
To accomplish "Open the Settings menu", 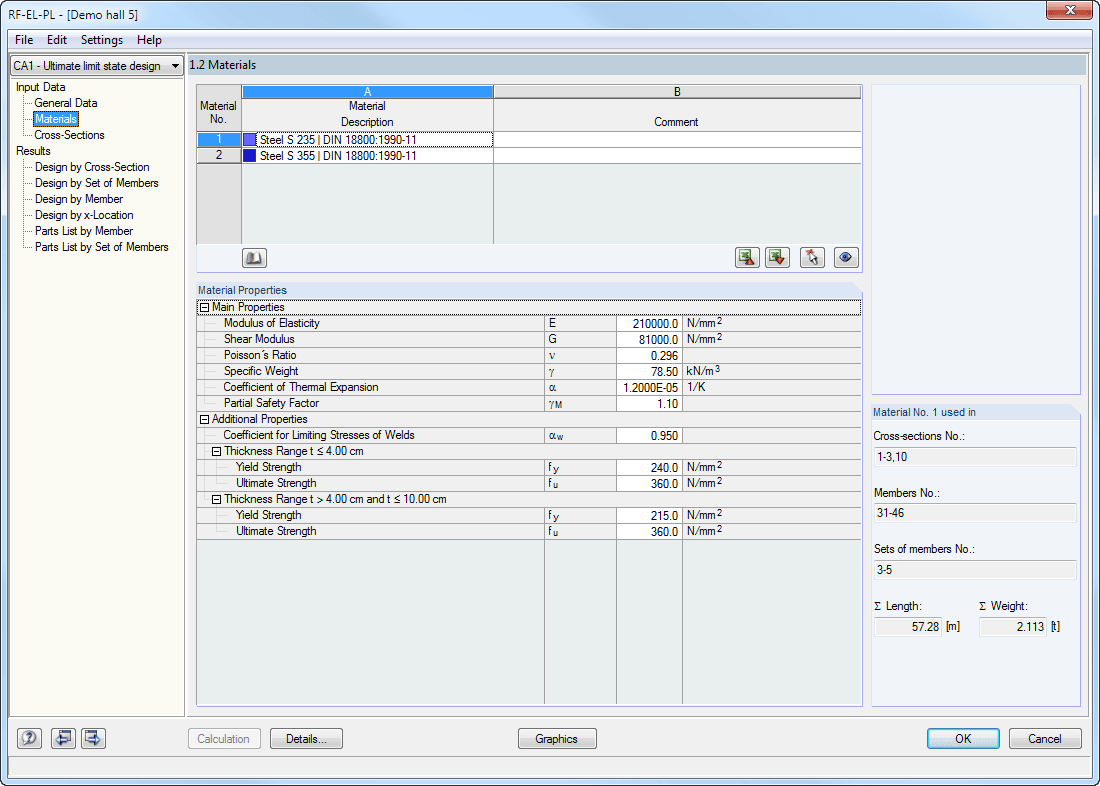I will (x=102, y=40).
